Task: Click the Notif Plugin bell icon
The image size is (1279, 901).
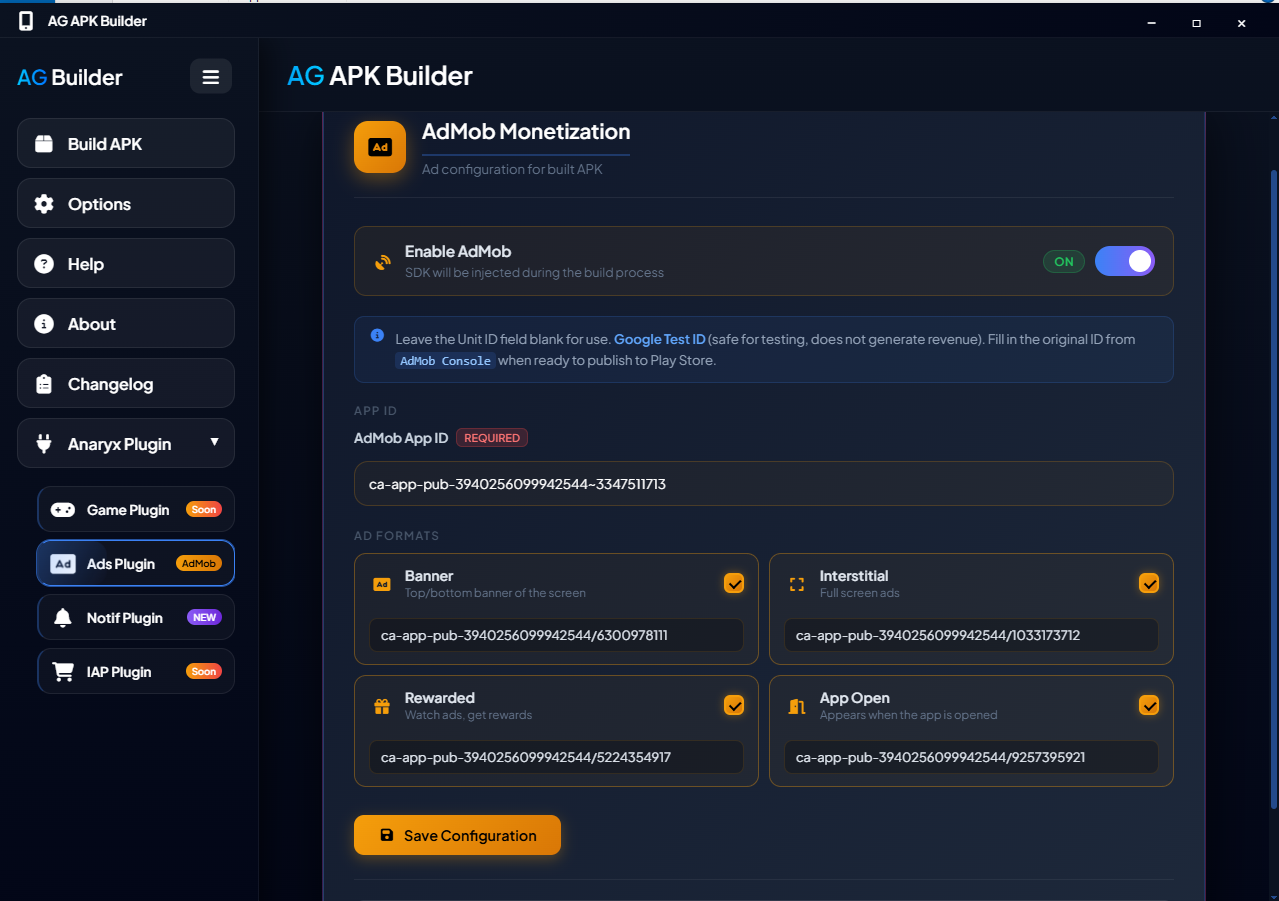Action: pos(63,618)
